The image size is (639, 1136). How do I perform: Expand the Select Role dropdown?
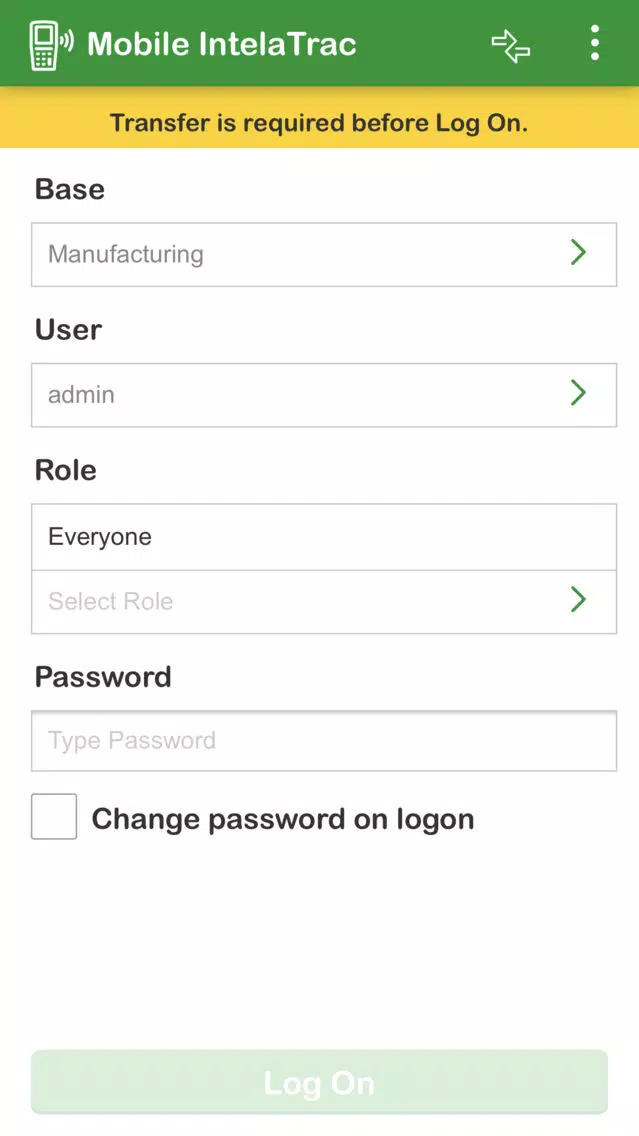[324, 601]
